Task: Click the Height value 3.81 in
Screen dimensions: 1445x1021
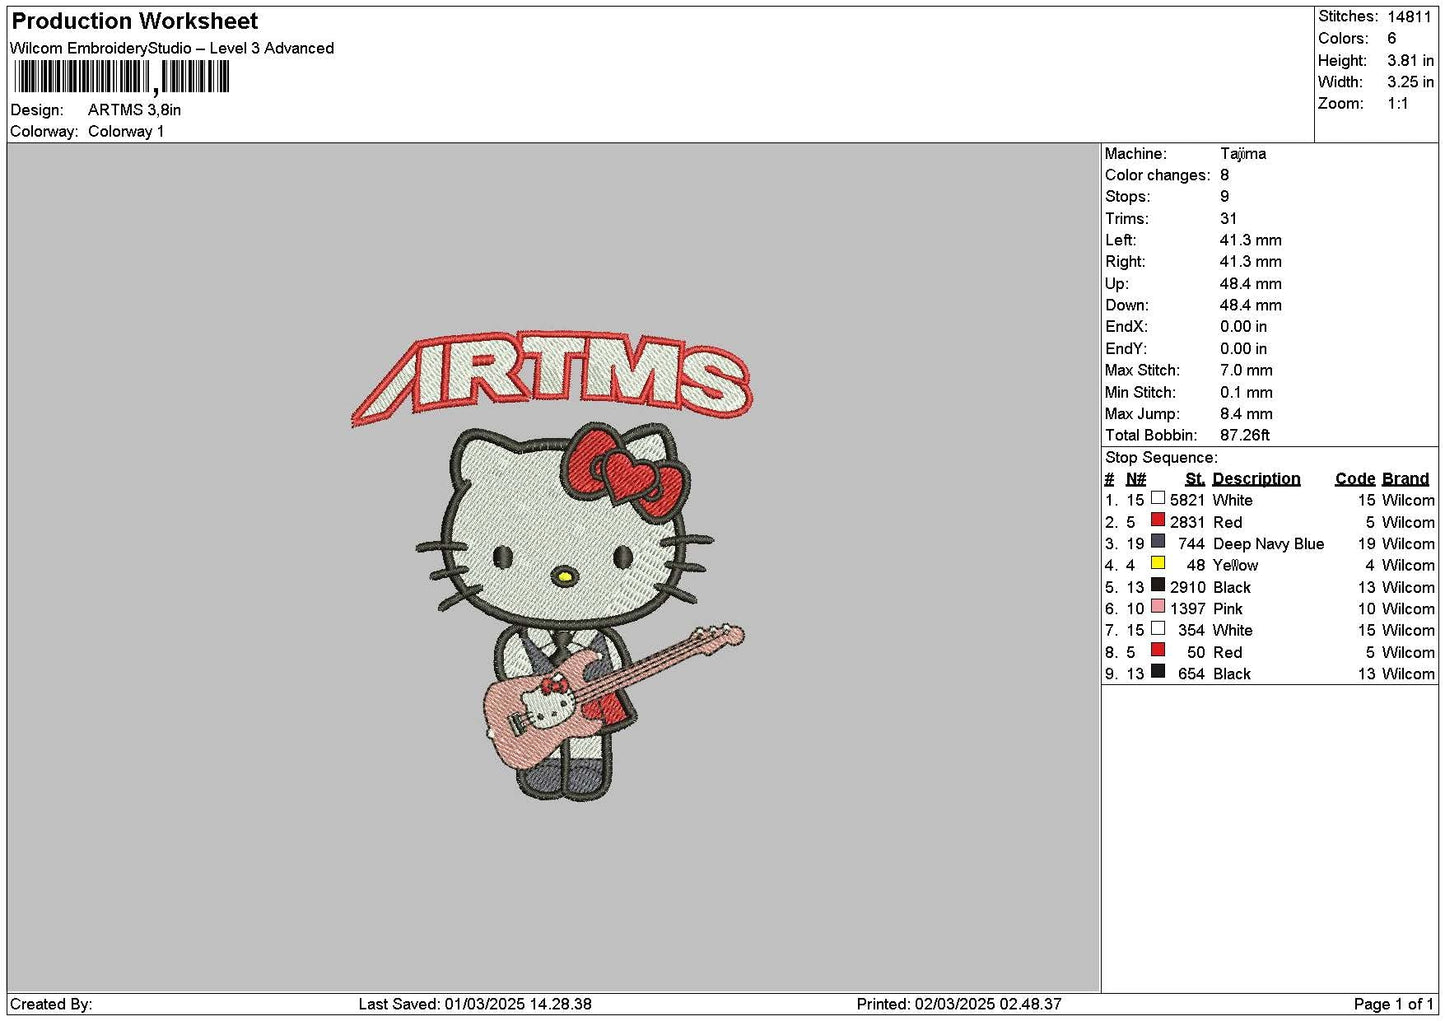Action: (x=1410, y=60)
